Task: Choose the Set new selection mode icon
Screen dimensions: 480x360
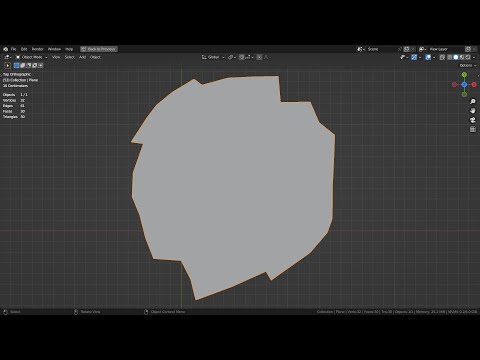Action: click(x=17, y=66)
